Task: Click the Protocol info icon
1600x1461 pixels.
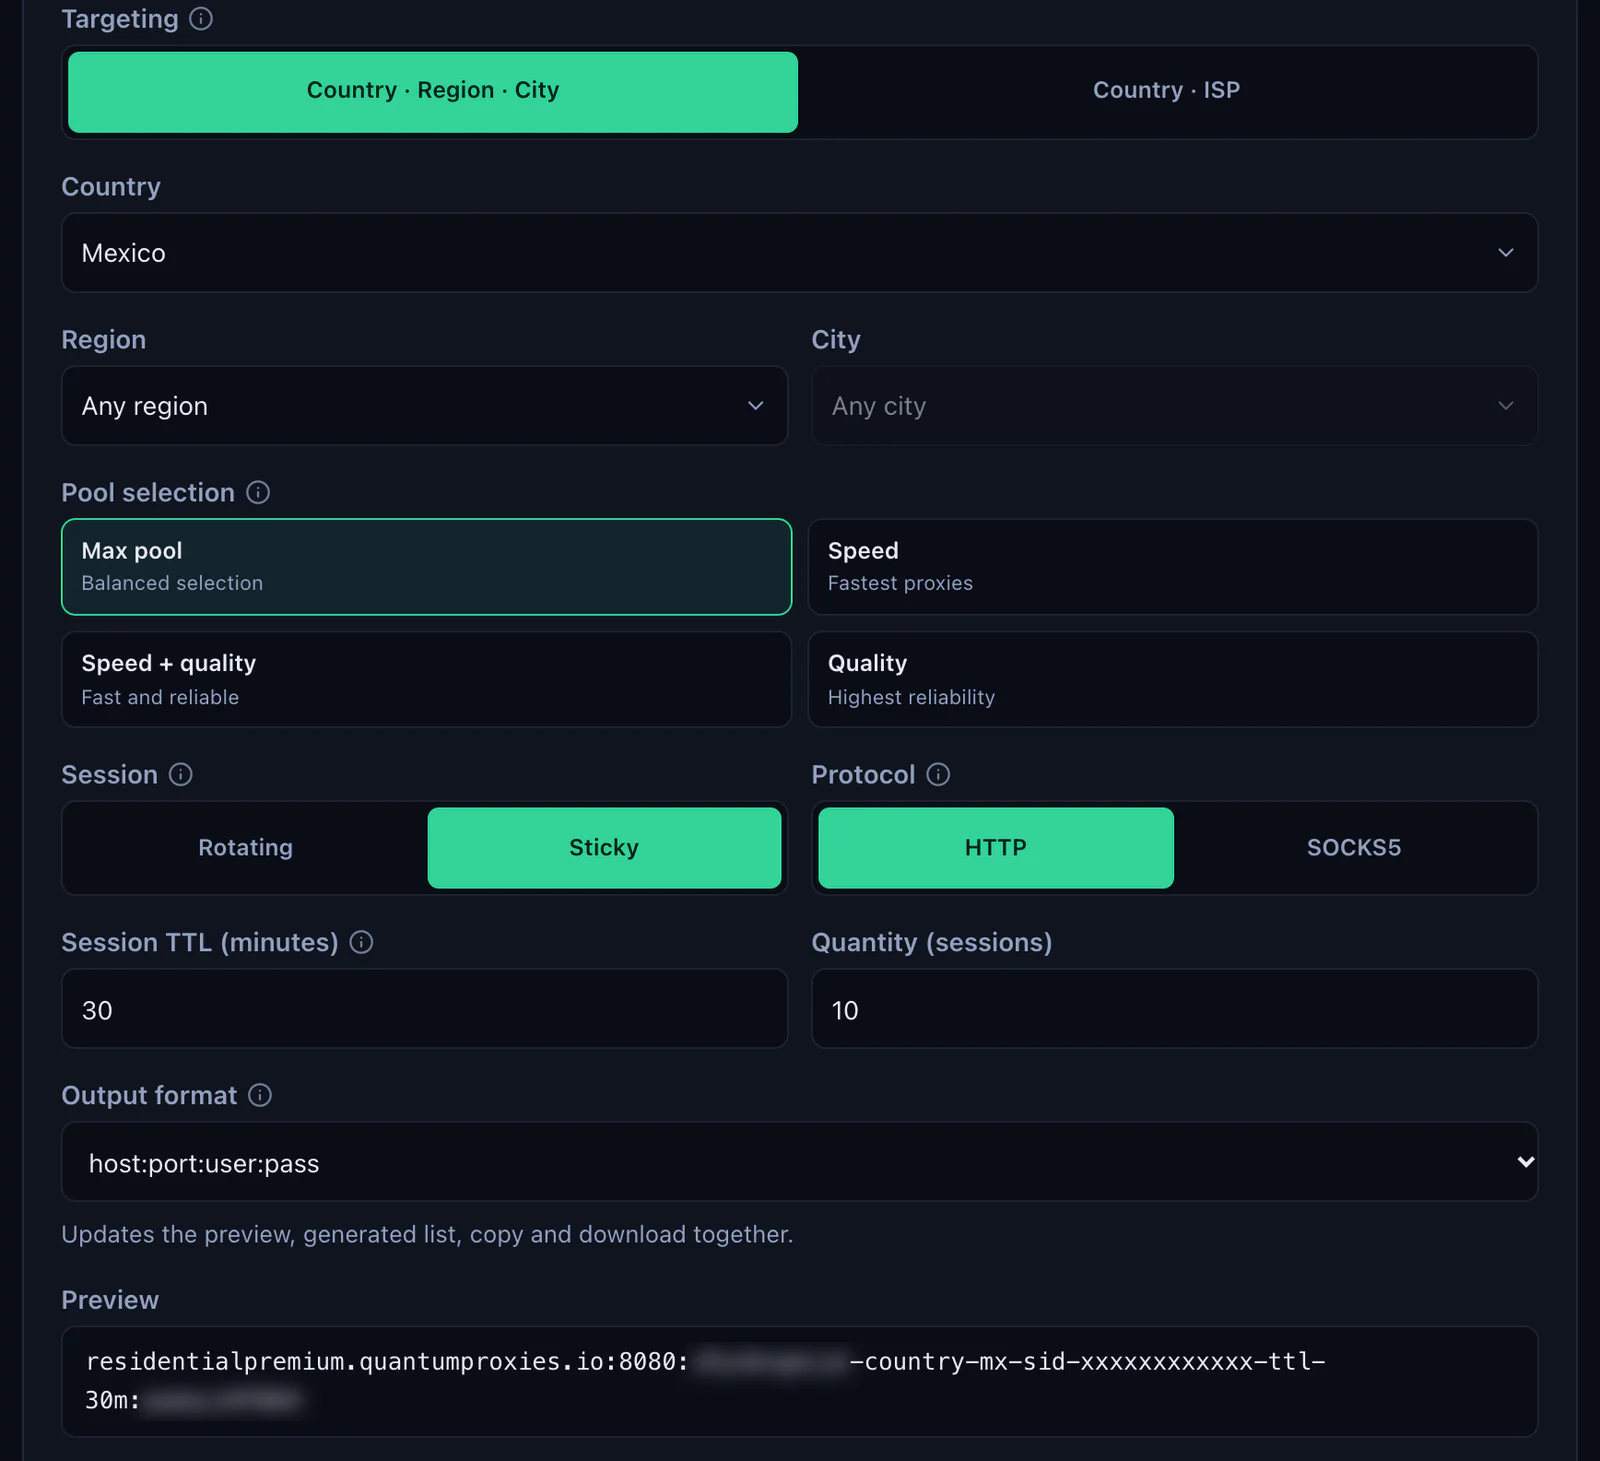Action: 938,774
